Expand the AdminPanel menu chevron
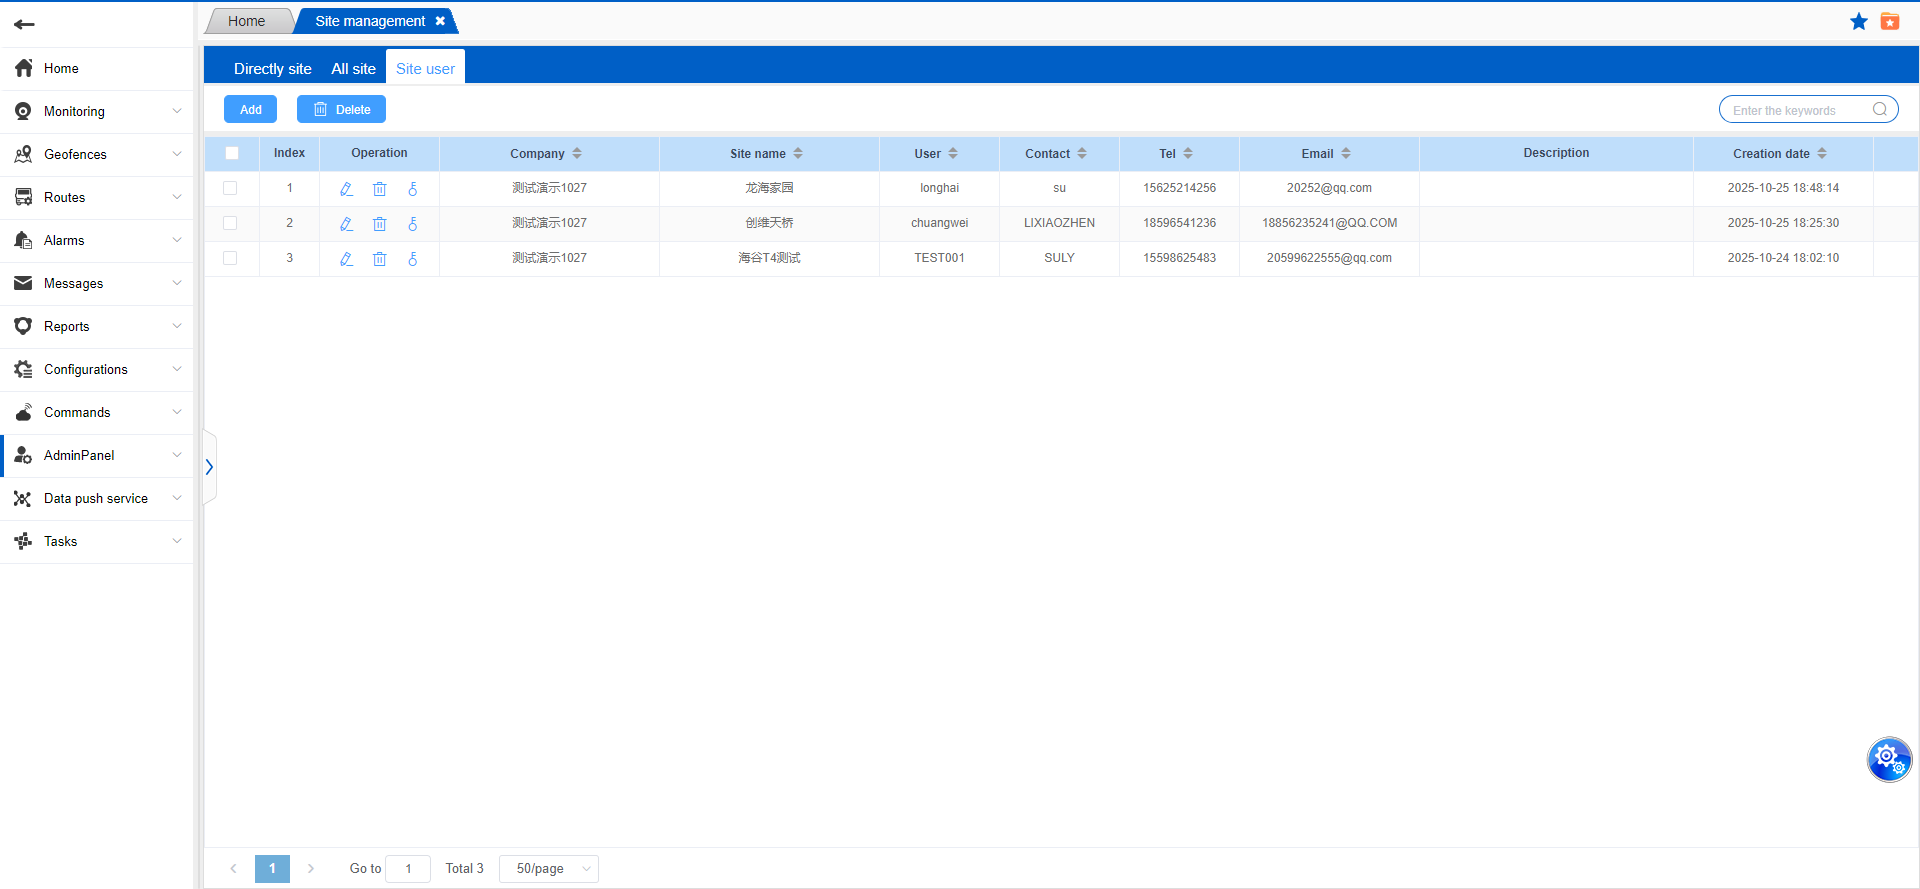Image resolution: width=1920 pixels, height=889 pixels. [177, 455]
